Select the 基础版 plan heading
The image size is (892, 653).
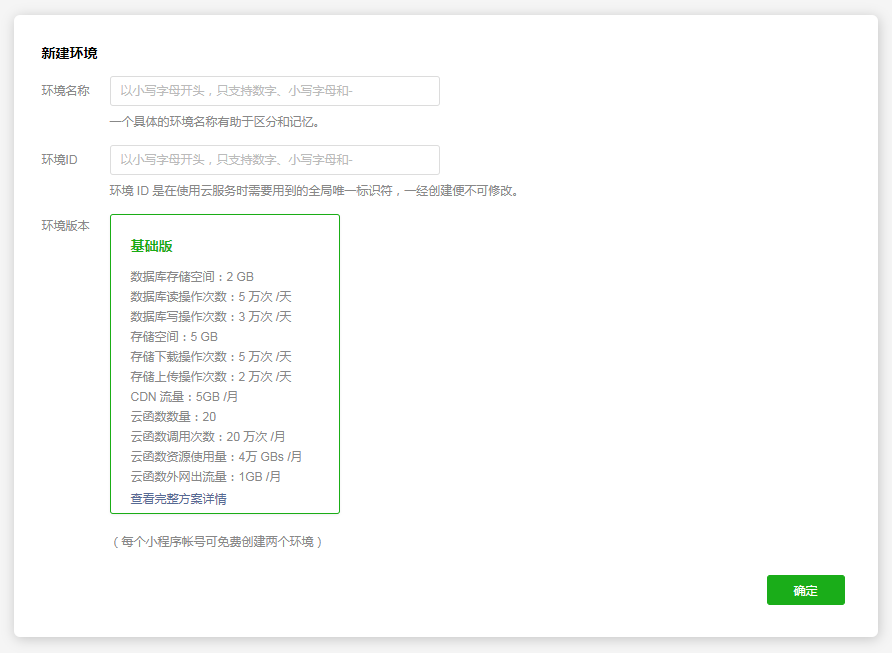pyautogui.click(x=152, y=246)
